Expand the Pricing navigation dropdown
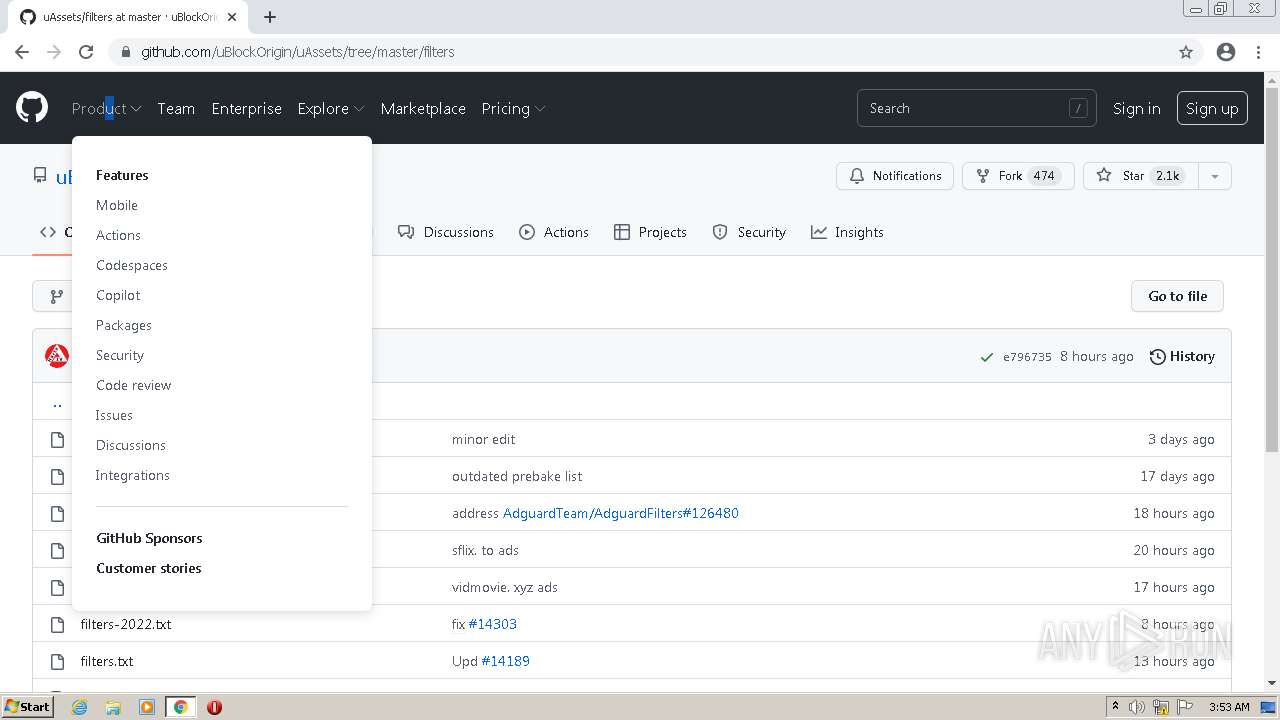1280x720 pixels. tap(513, 108)
